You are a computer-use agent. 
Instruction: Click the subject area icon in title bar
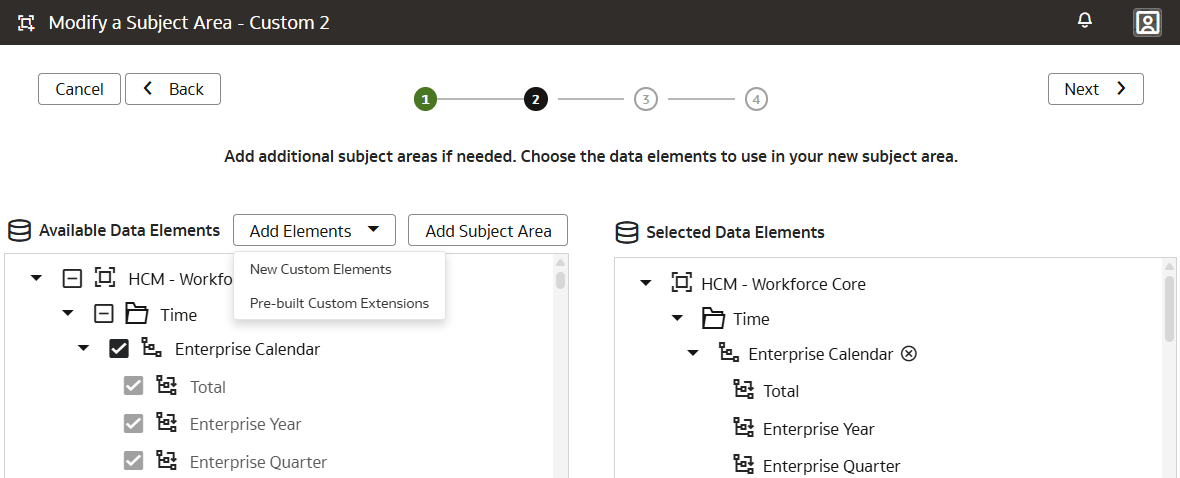coord(27,22)
